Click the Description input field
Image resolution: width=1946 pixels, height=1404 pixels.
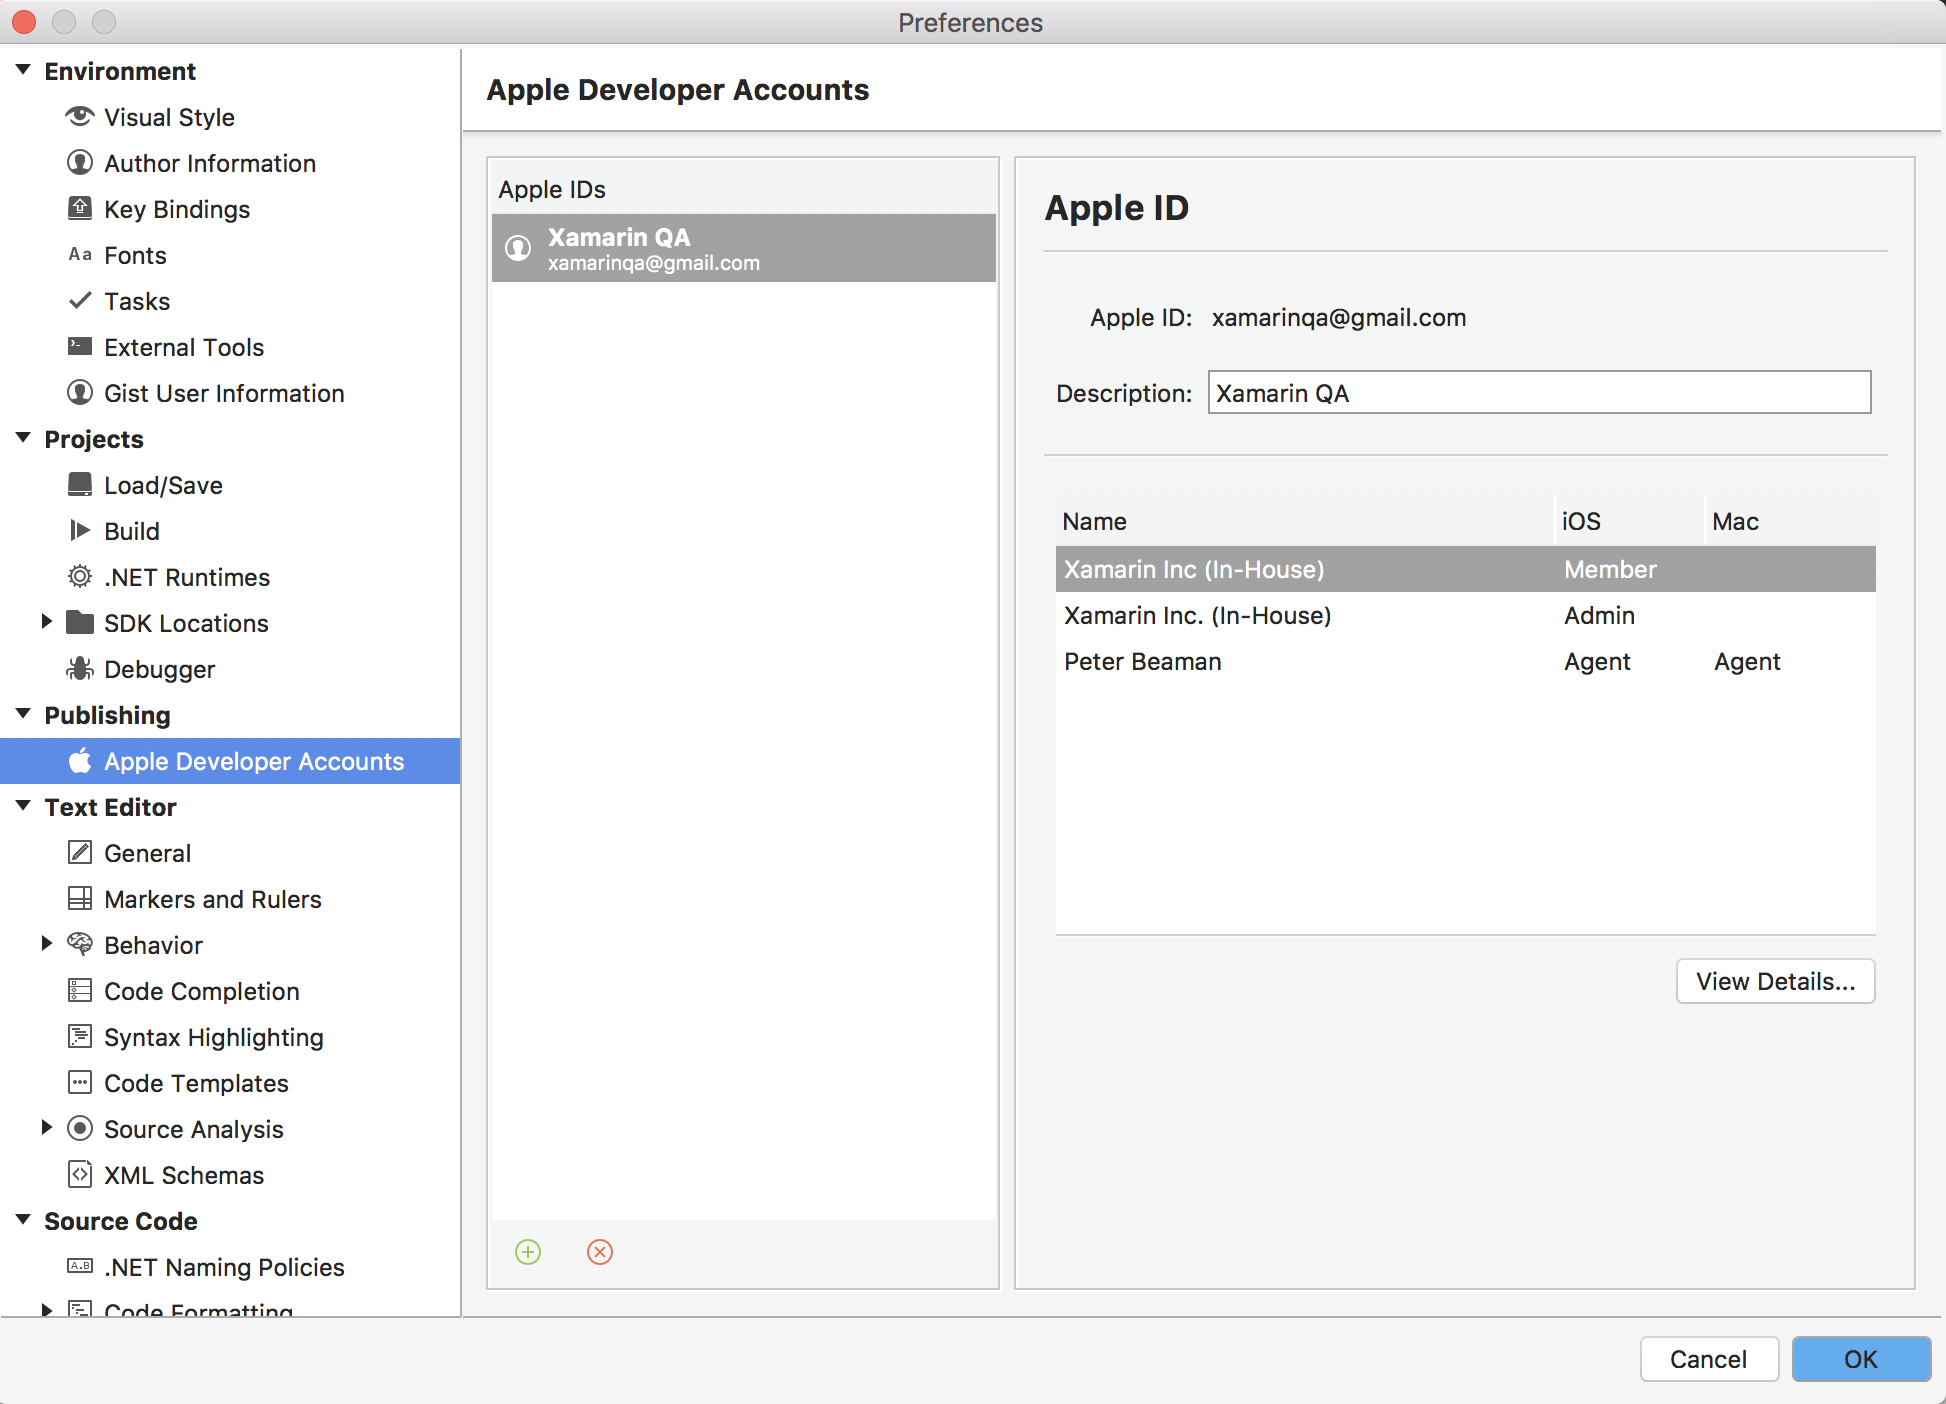point(1538,393)
